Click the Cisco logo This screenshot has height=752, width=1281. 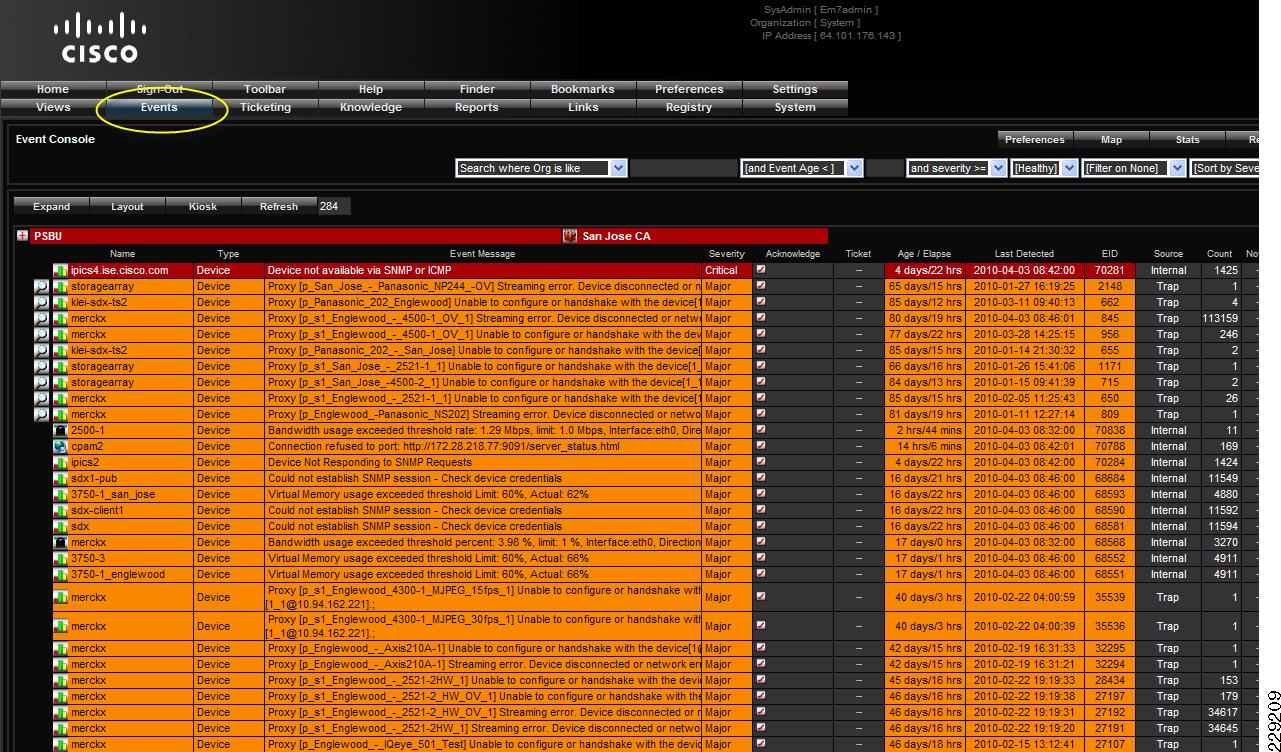pos(99,38)
